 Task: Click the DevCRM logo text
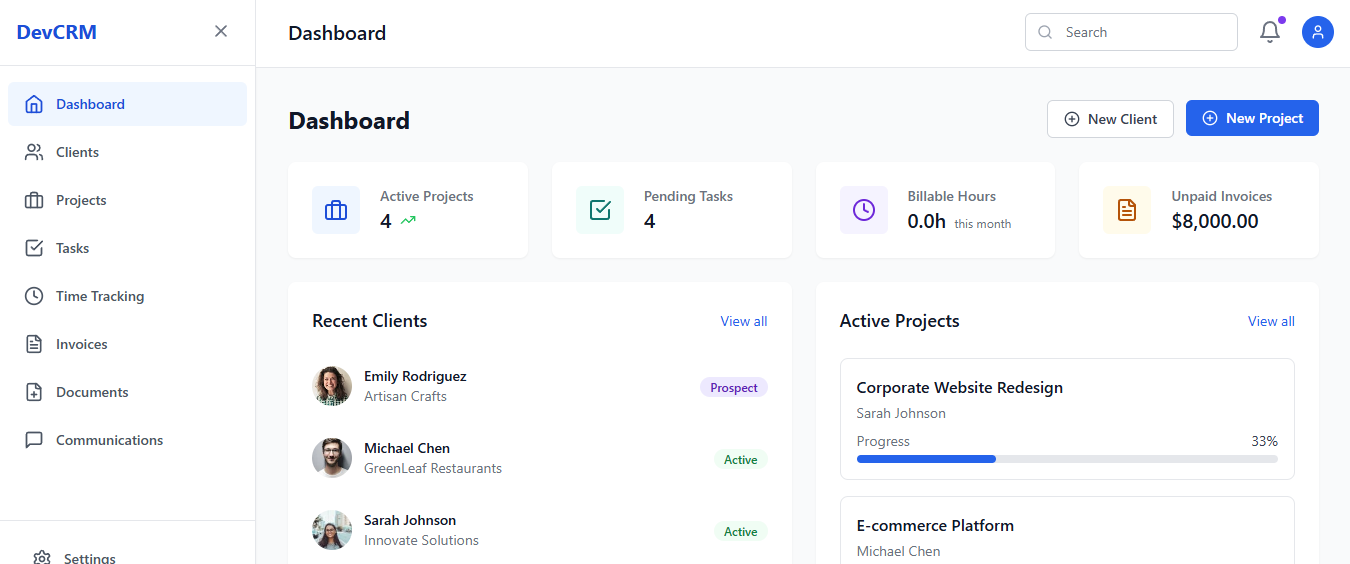click(x=56, y=32)
